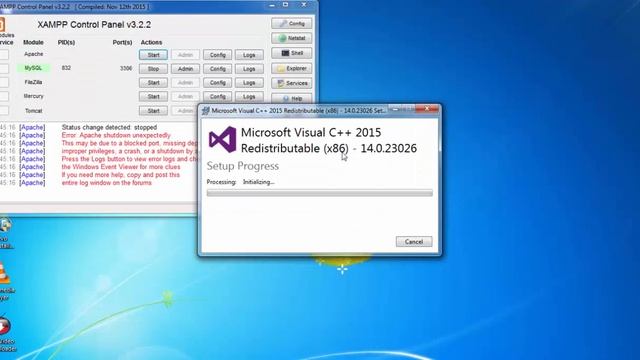This screenshot has height=360, width=640.
Task: Click 'entire log window on the forums' line
Action: [x=107, y=183]
